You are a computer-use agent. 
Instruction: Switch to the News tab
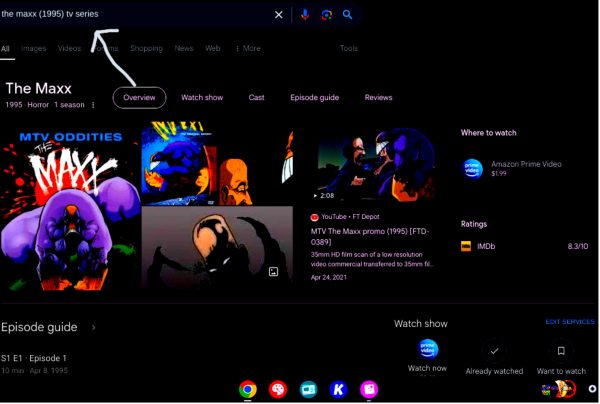tap(184, 49)
